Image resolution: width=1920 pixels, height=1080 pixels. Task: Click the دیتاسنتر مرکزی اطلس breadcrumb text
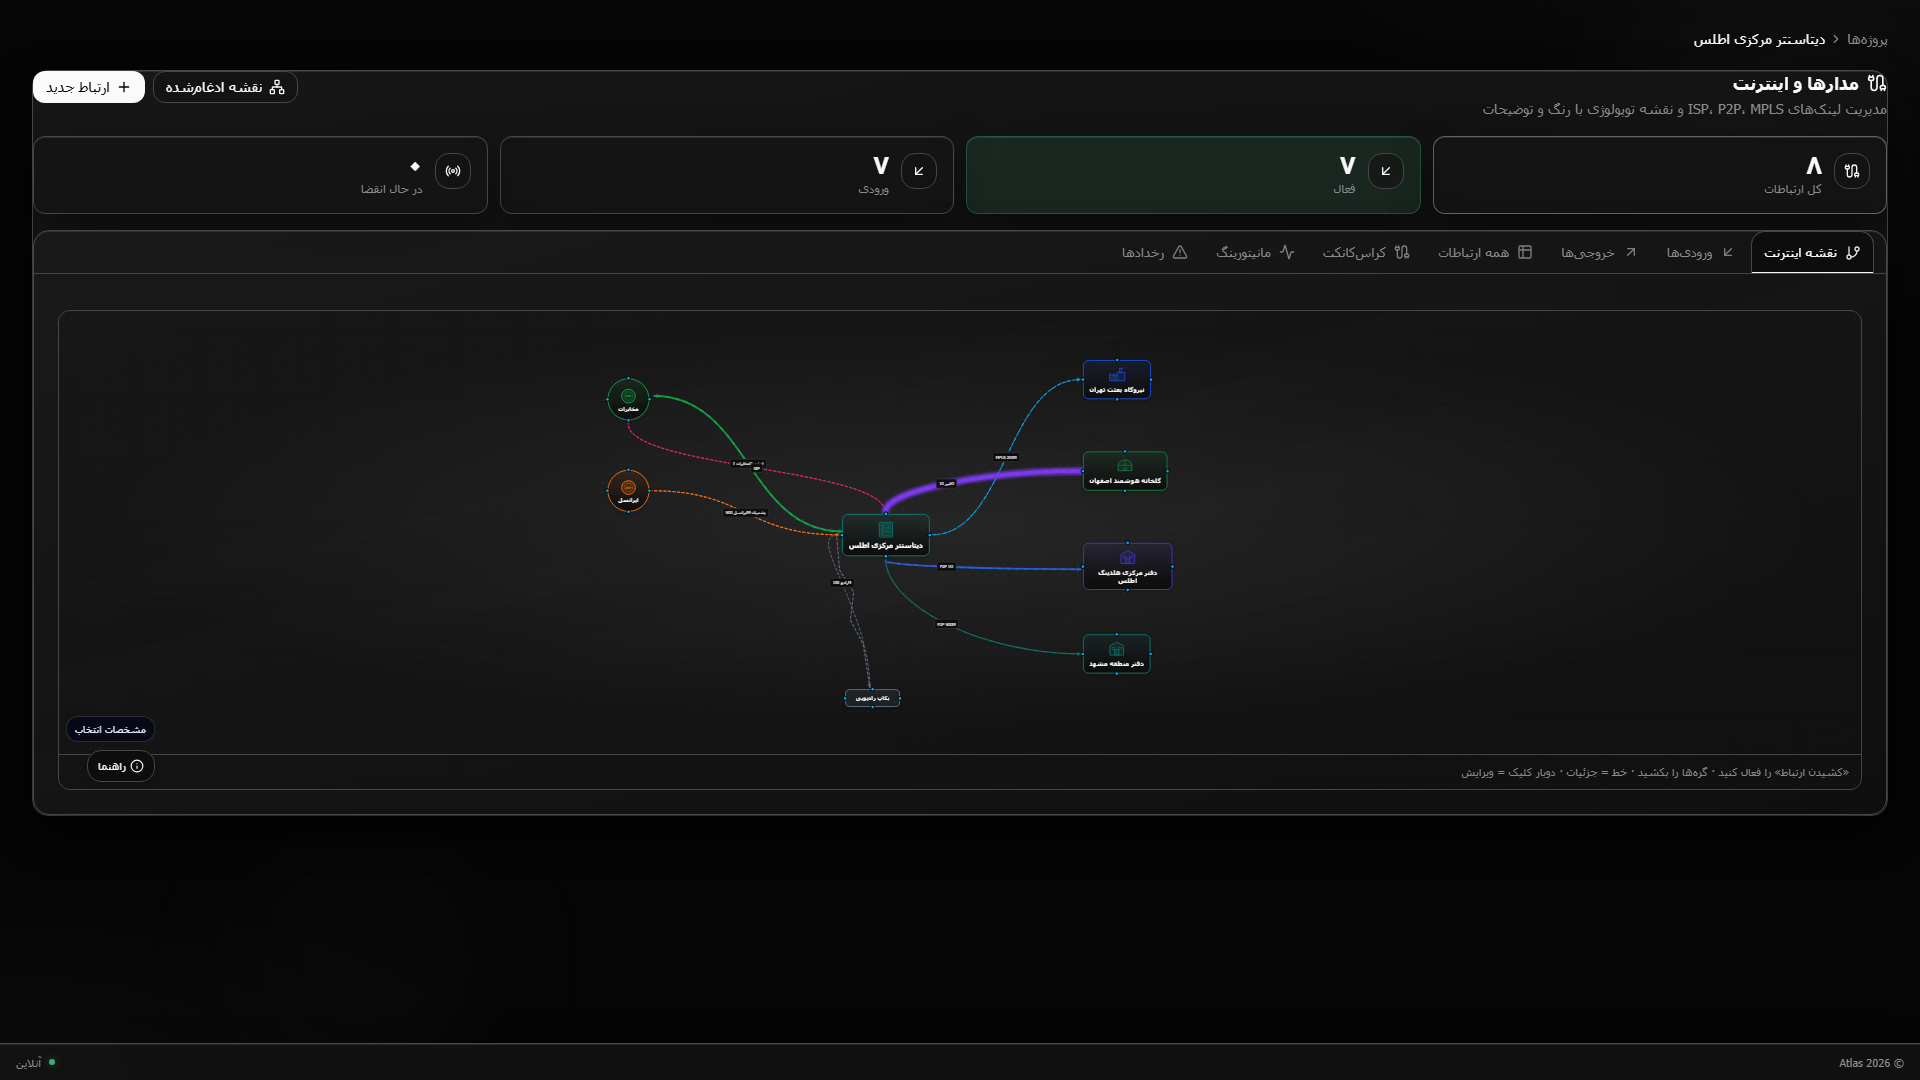(x=1759, y=39)
